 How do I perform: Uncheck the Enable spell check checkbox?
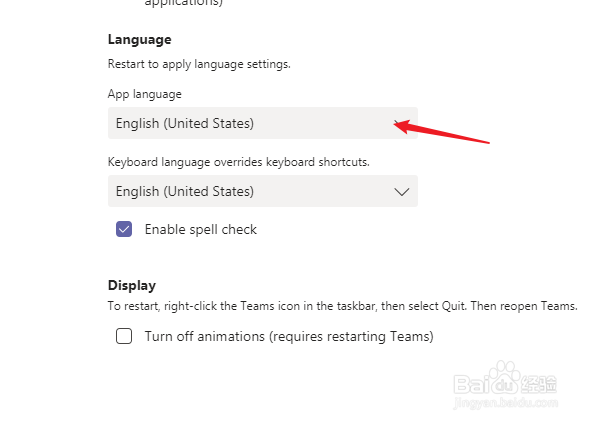tap(124, 229)
